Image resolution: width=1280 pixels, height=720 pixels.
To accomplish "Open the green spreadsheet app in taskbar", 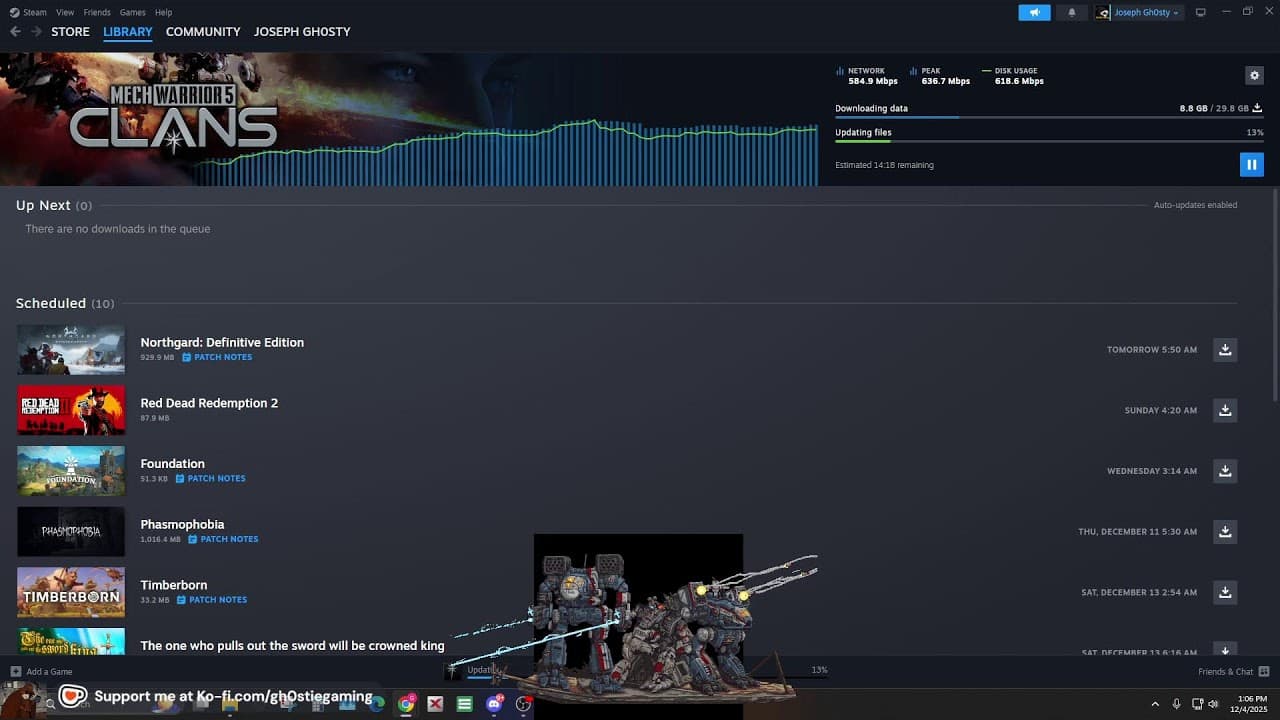I will [x=464, y=704].
